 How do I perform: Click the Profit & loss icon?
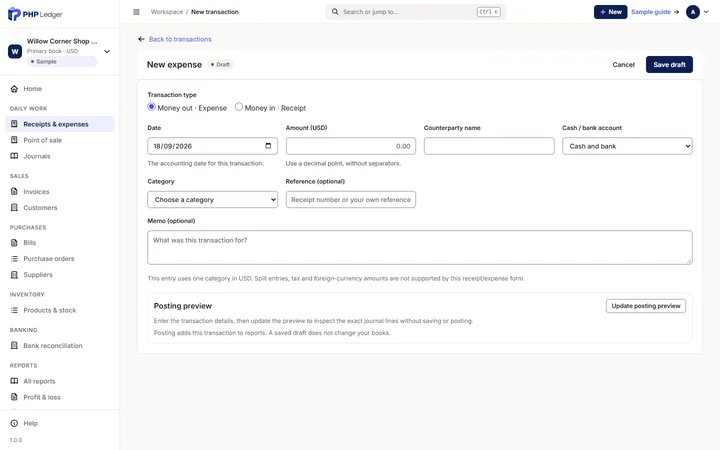point(14,397)
